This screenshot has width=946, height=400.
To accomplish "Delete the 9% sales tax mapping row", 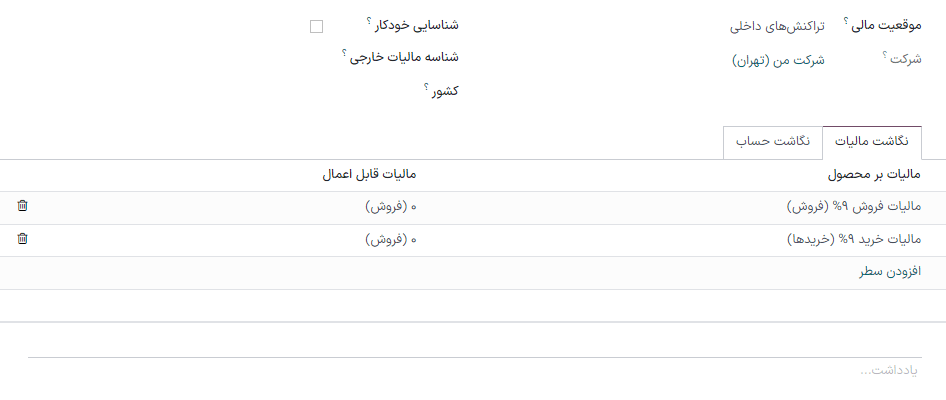I will pyautogui.click(x=23, y=206).
